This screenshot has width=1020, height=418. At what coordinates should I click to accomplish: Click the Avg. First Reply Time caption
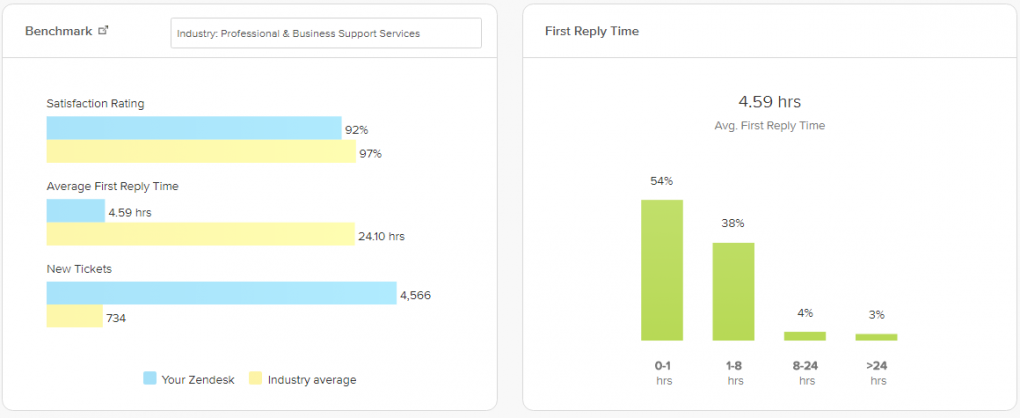coord(769,126)
